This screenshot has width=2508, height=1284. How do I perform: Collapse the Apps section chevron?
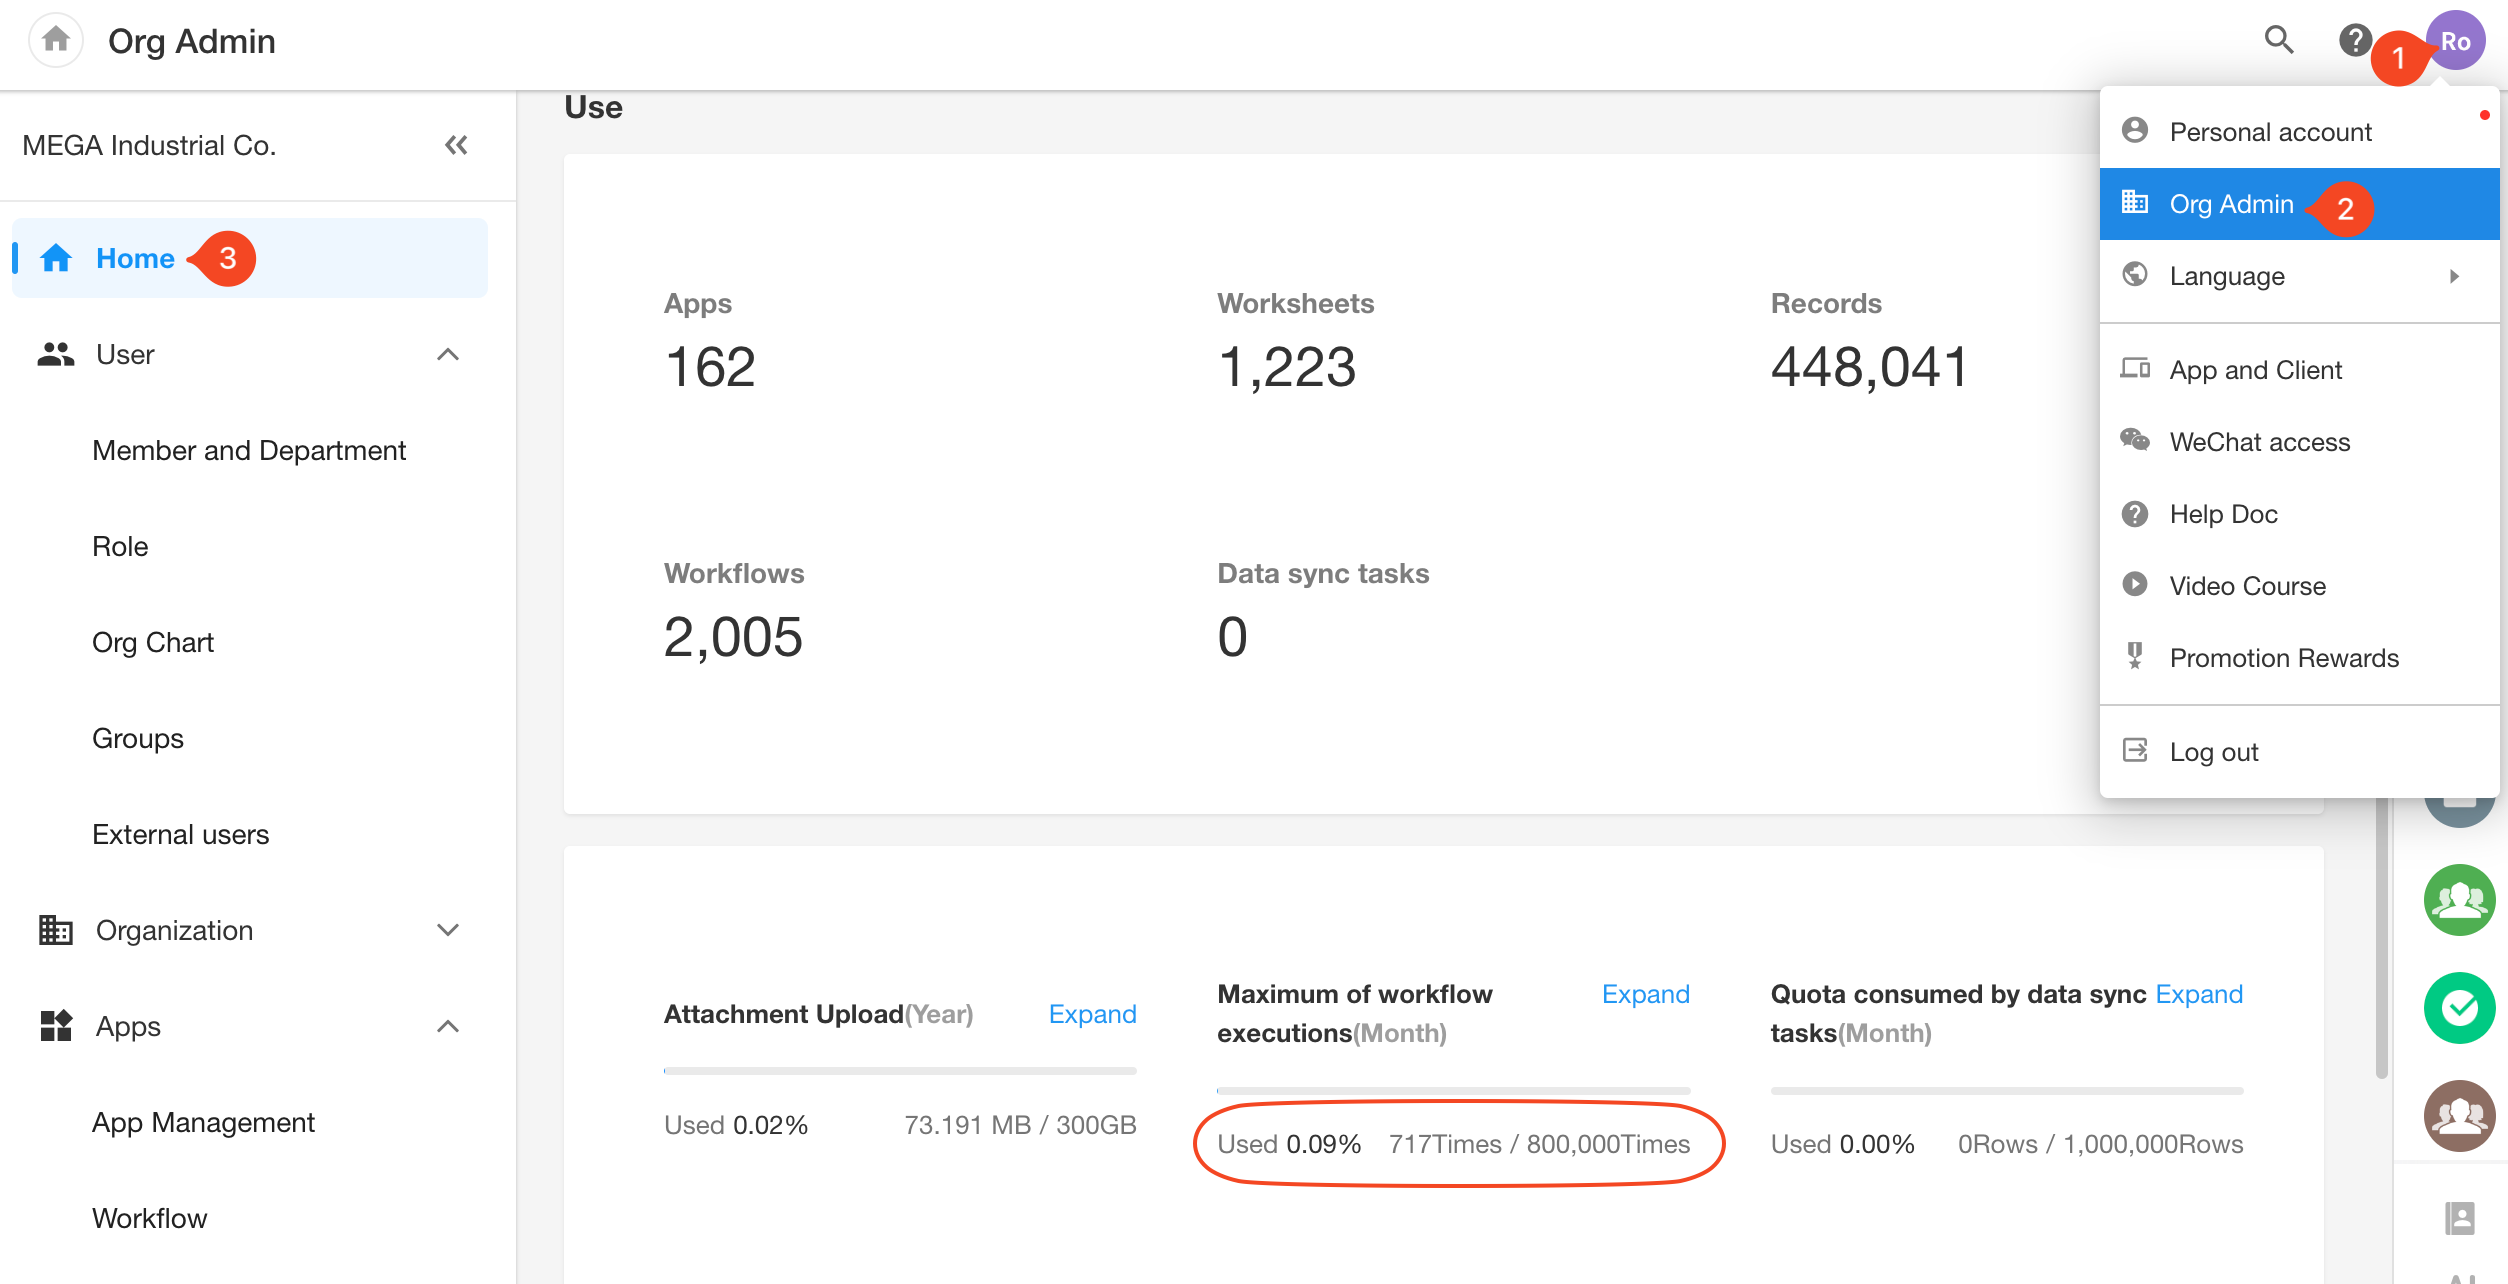tap(448, 1026)
